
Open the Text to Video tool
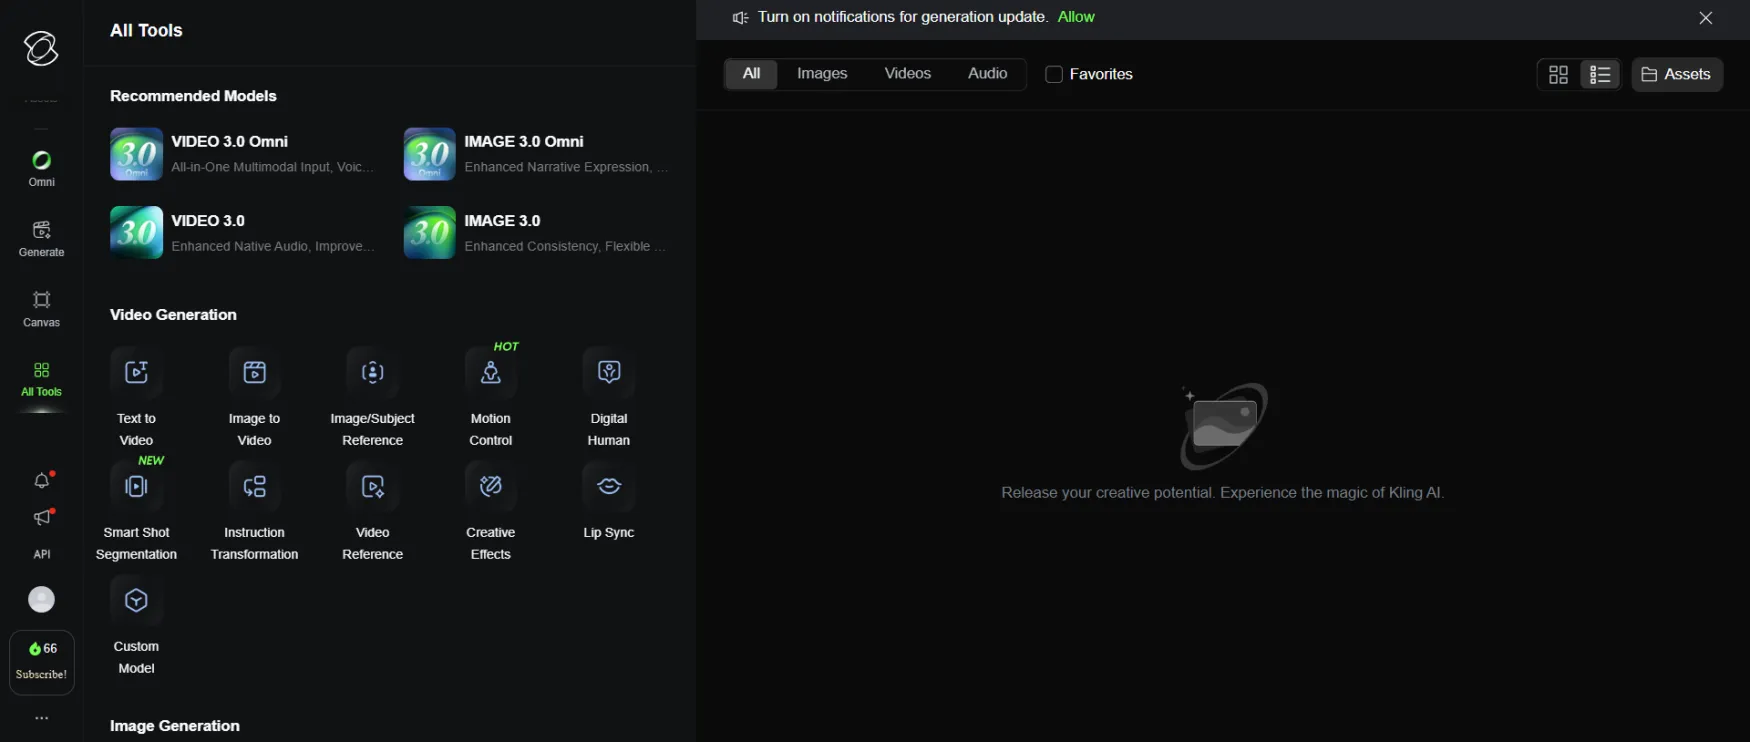click(136, 396)
